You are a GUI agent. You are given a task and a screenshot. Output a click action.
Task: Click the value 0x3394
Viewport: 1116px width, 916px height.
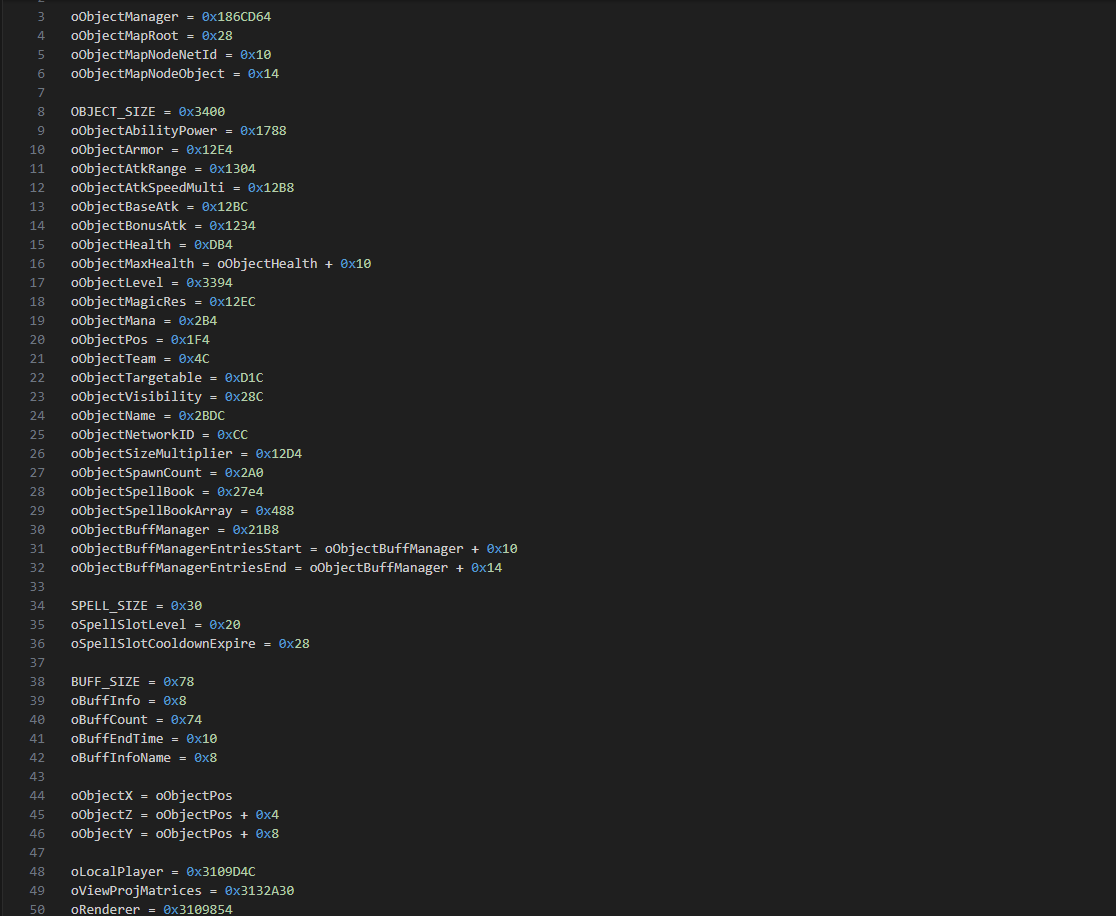(209, 283)
